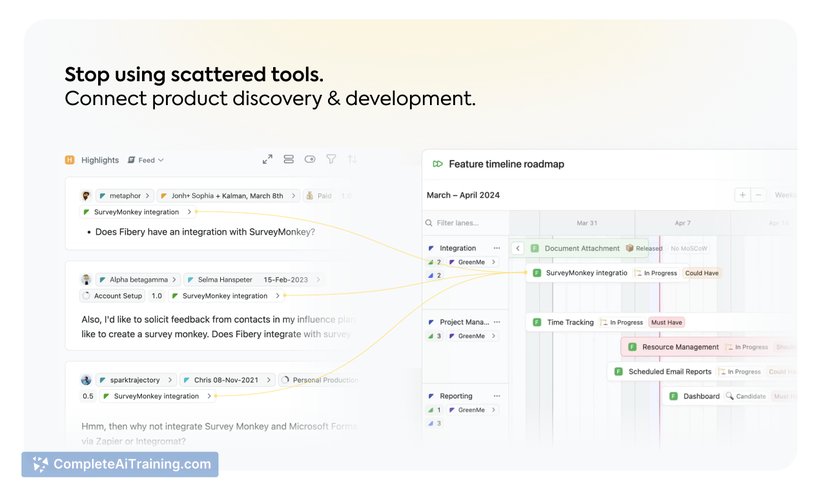Click the Apr 7 timeline header
Screen dimensions: 820x490
(x=682, y=223)
